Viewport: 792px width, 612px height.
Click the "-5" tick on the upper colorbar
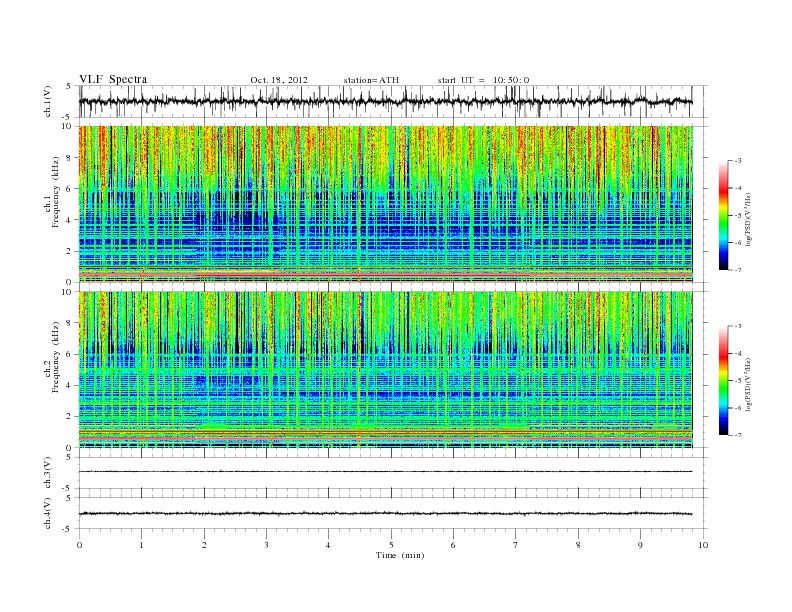[738, 216]
